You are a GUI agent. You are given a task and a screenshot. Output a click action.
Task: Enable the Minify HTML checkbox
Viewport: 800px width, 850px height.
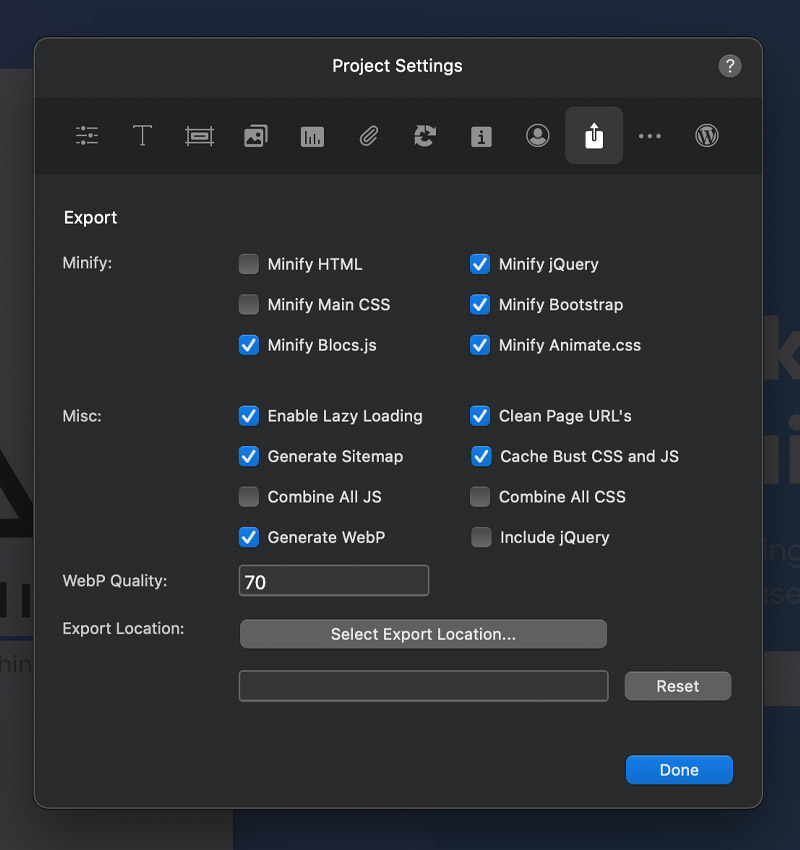[x=249, y=264]
